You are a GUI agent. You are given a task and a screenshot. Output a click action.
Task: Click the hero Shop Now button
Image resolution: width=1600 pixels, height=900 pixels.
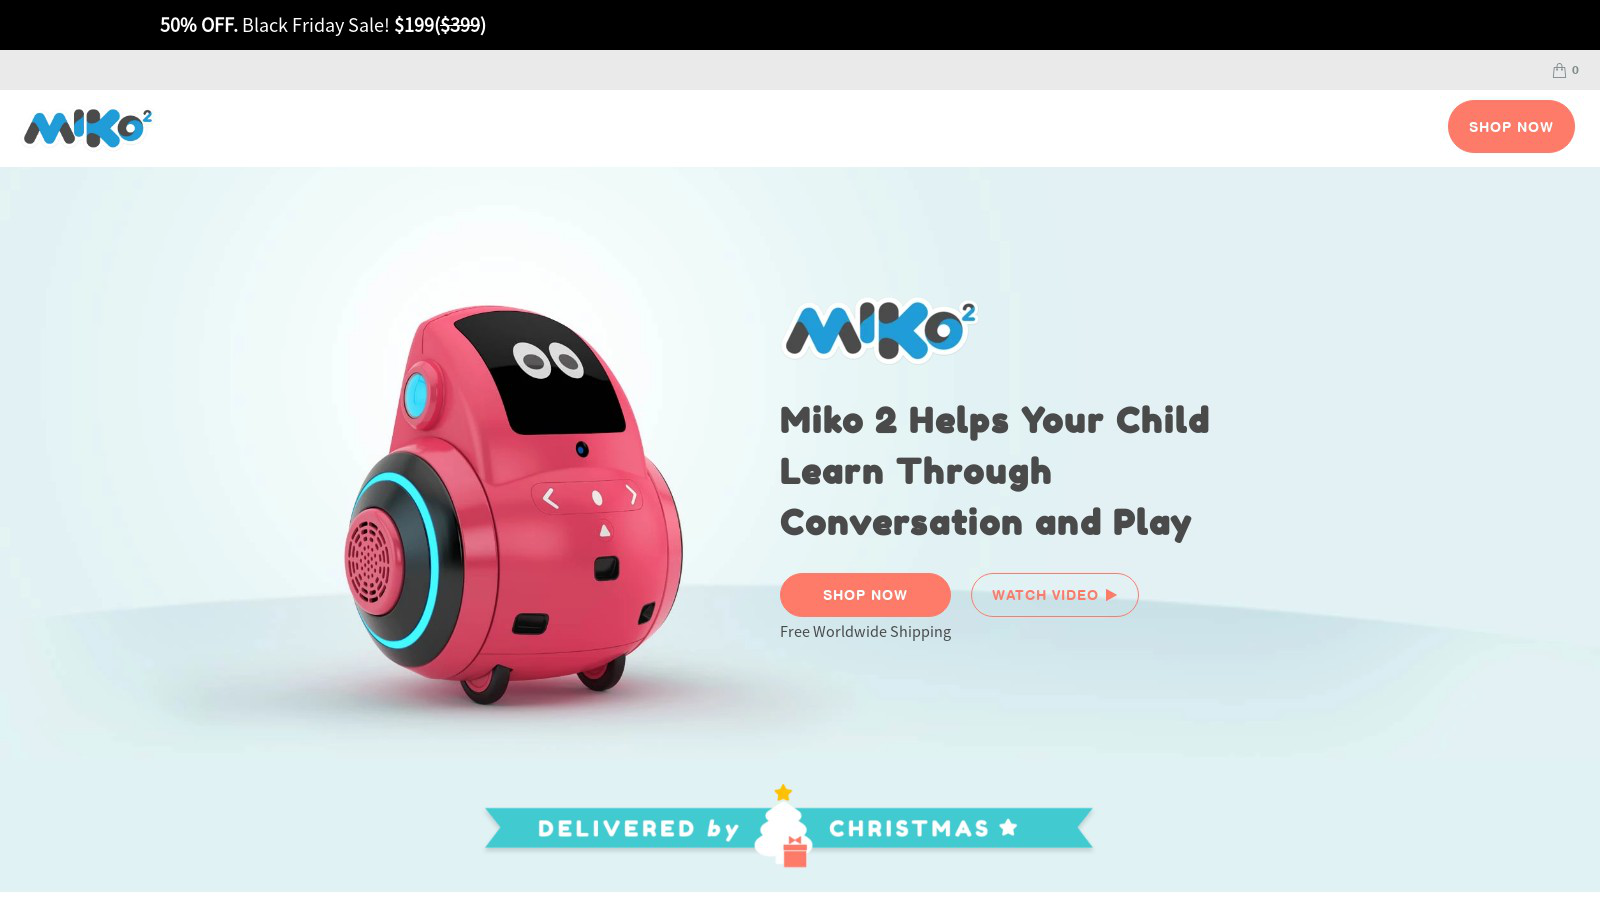tap(865, 595)
